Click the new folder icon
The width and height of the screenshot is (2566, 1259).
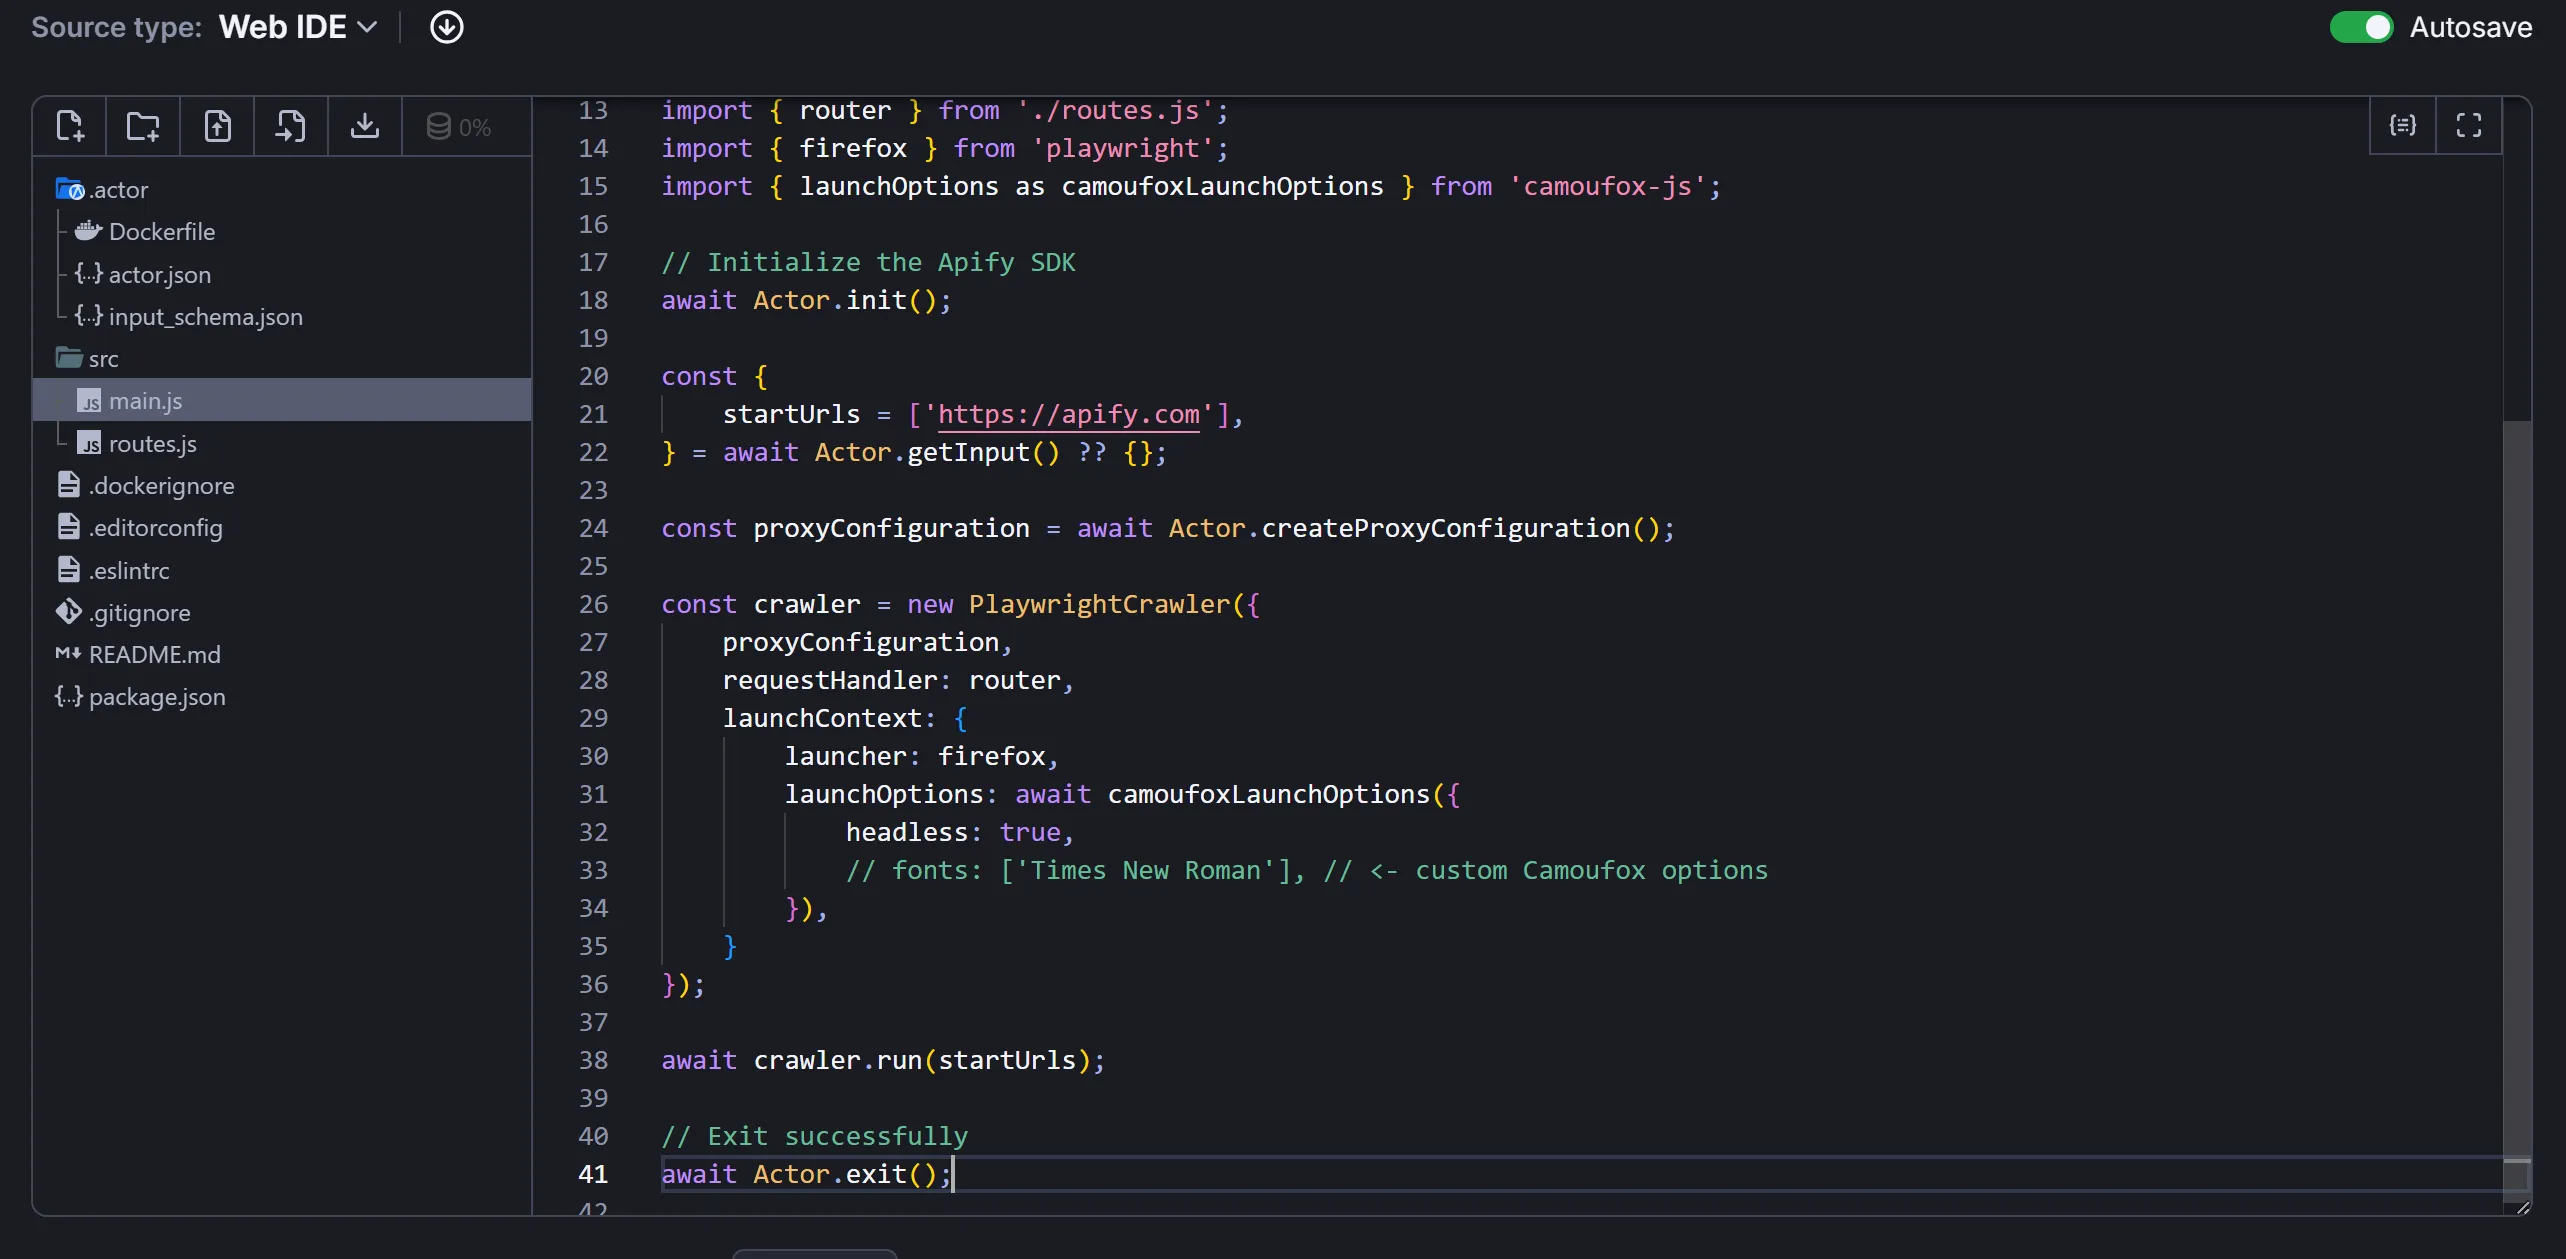143,126
